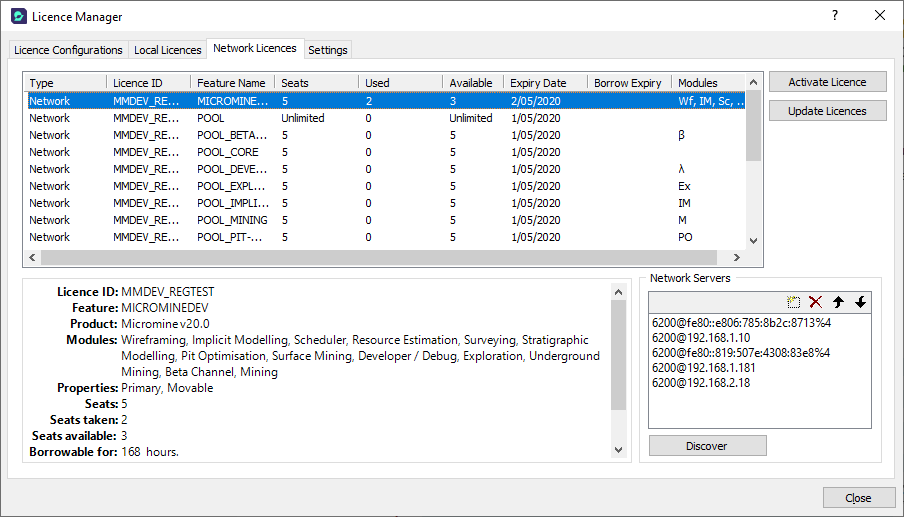Image resolution: width=905 pixels, height=517 pixels.
Task: Sort table by Expiry Date column
Action: 537,83
